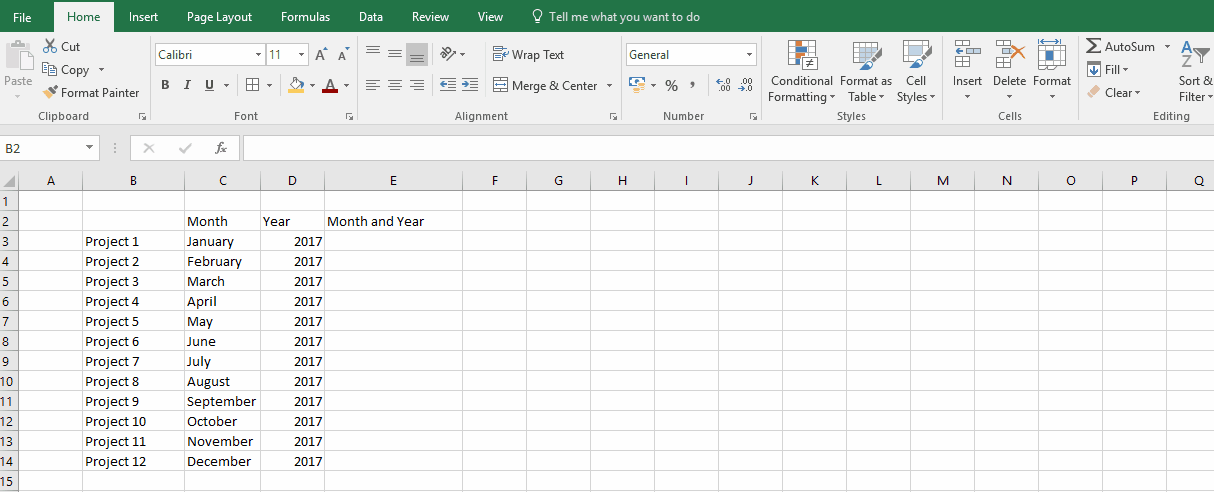Open the File tab
The width and height of the screenshot is (1214, 492).
pos(22,17)
